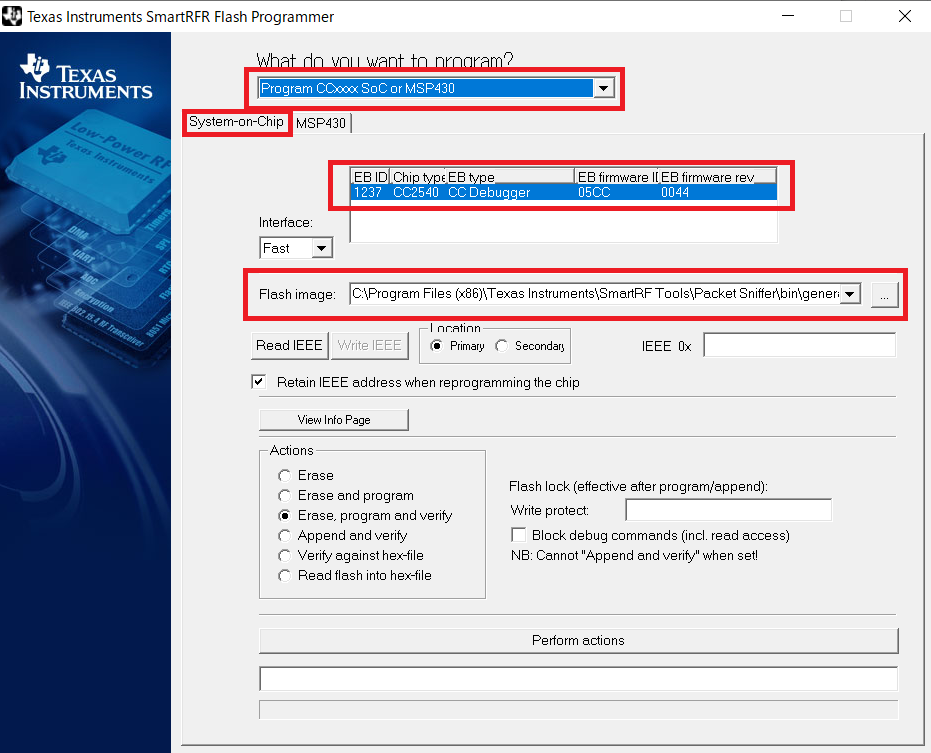Select the CC Debugger device row
This screenshot has height=753, width=931.
click(x=563, y=192)
